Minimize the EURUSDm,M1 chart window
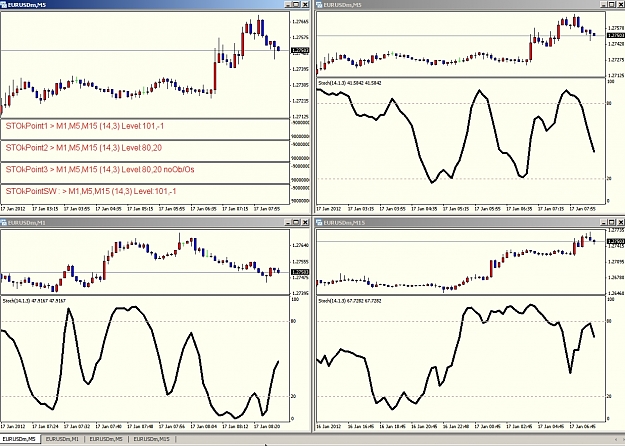 [x=288, y=222]
